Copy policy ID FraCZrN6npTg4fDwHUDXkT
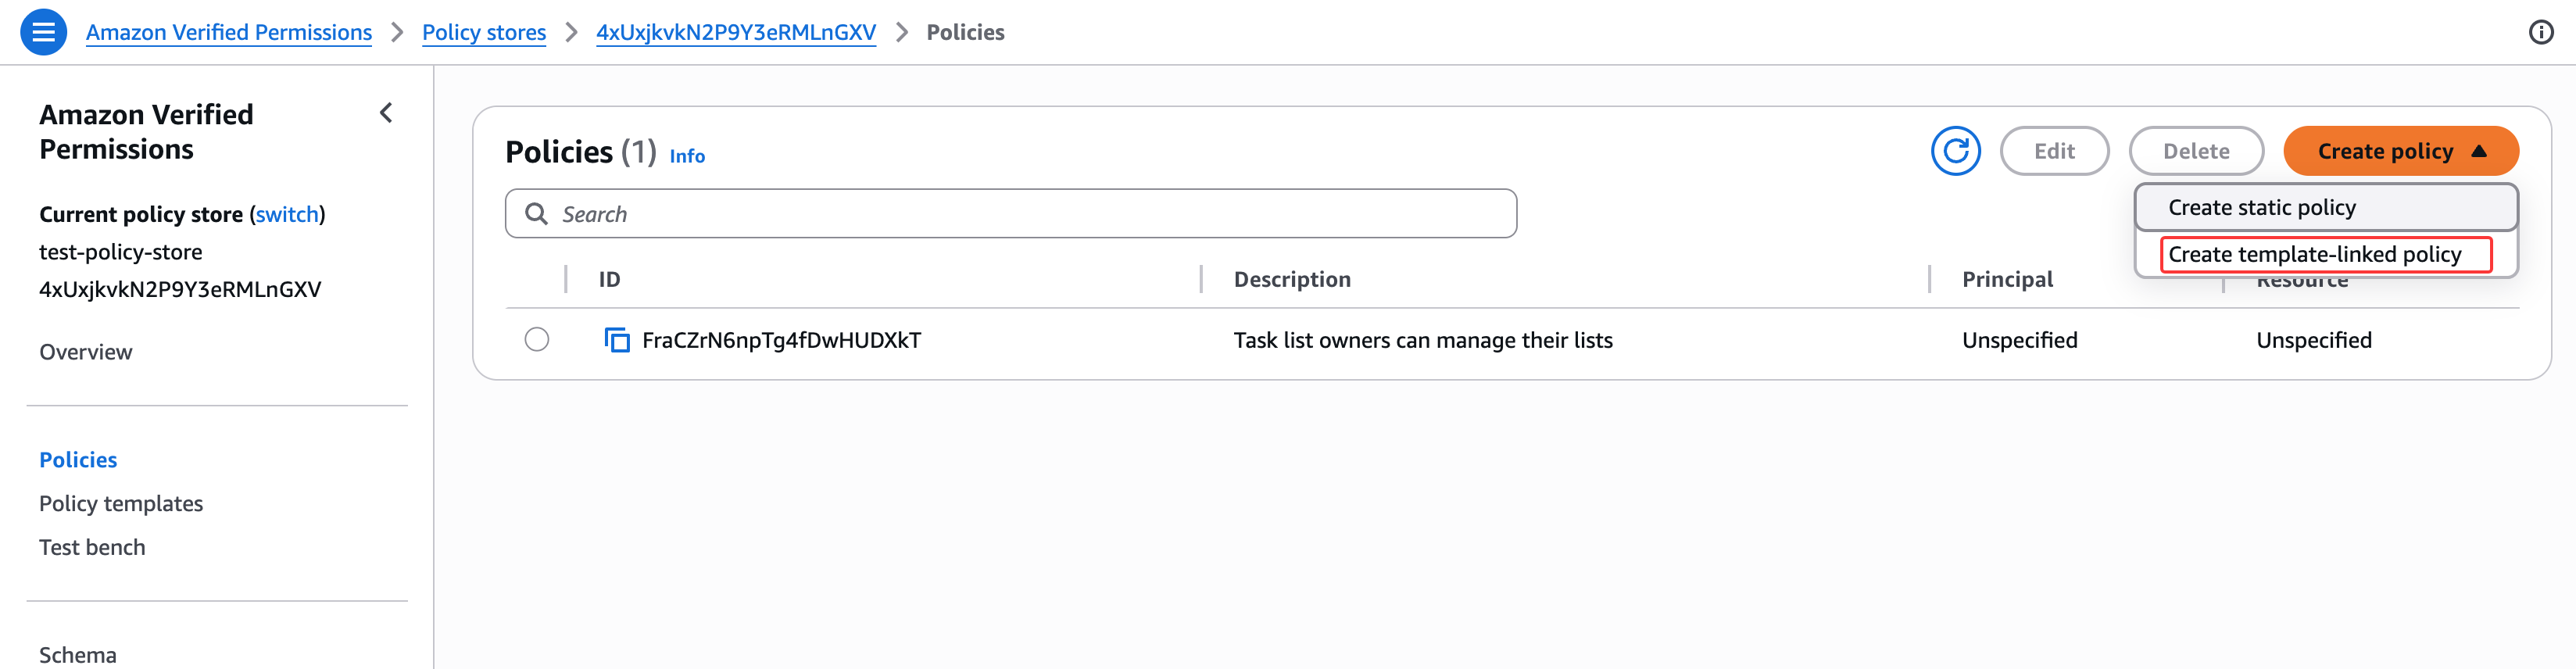This screenshot has width=2576, height=669. pyautogui.click(x=617, y=340)
